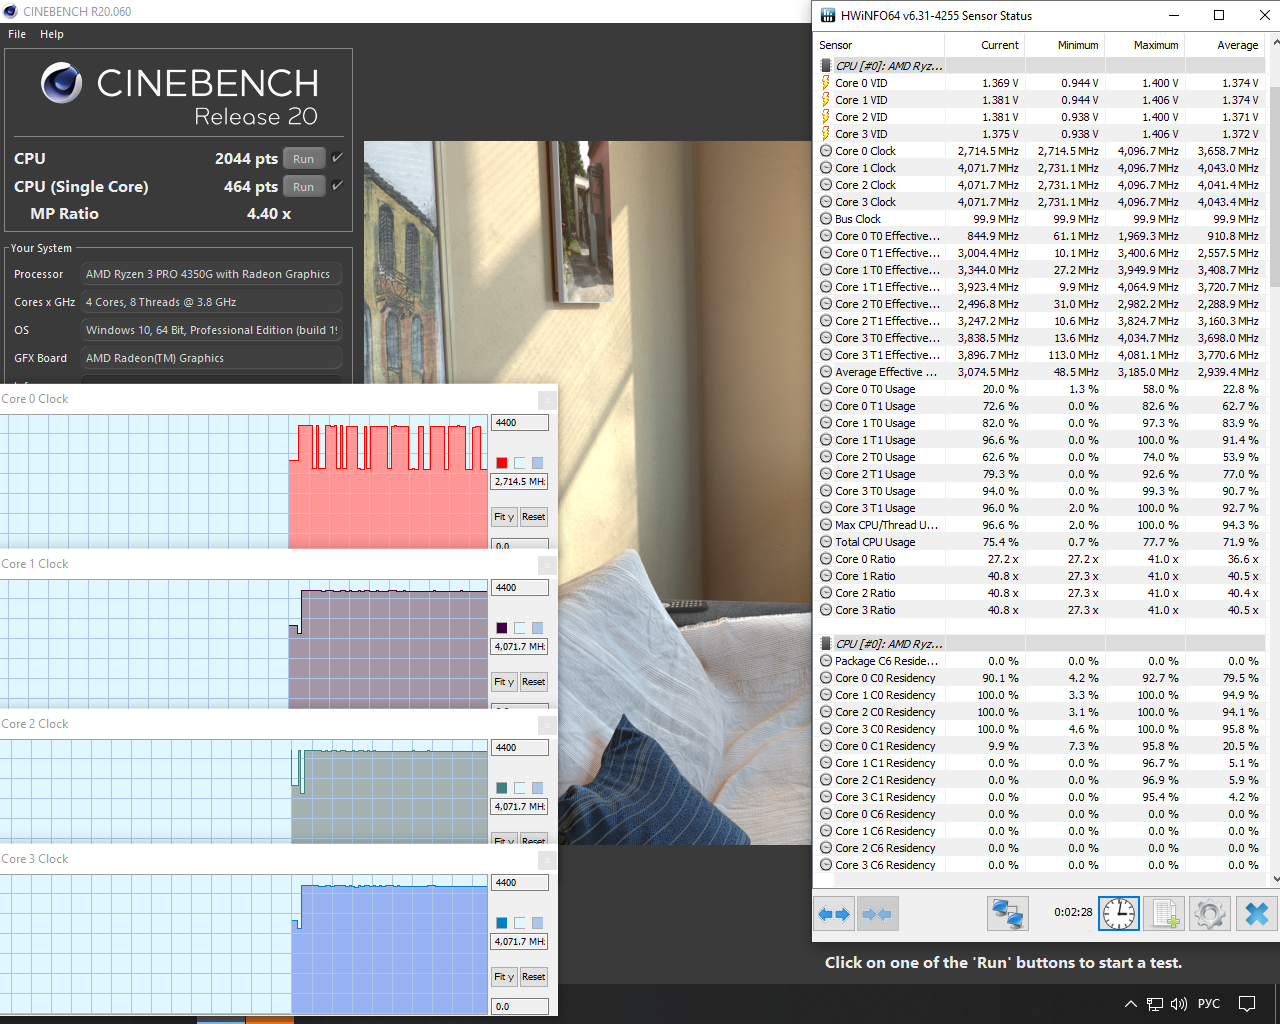Viewport: 1280px width, 1024px height.
Task: Close sensors with the blue X icon
Action: tap(1257, 913)
